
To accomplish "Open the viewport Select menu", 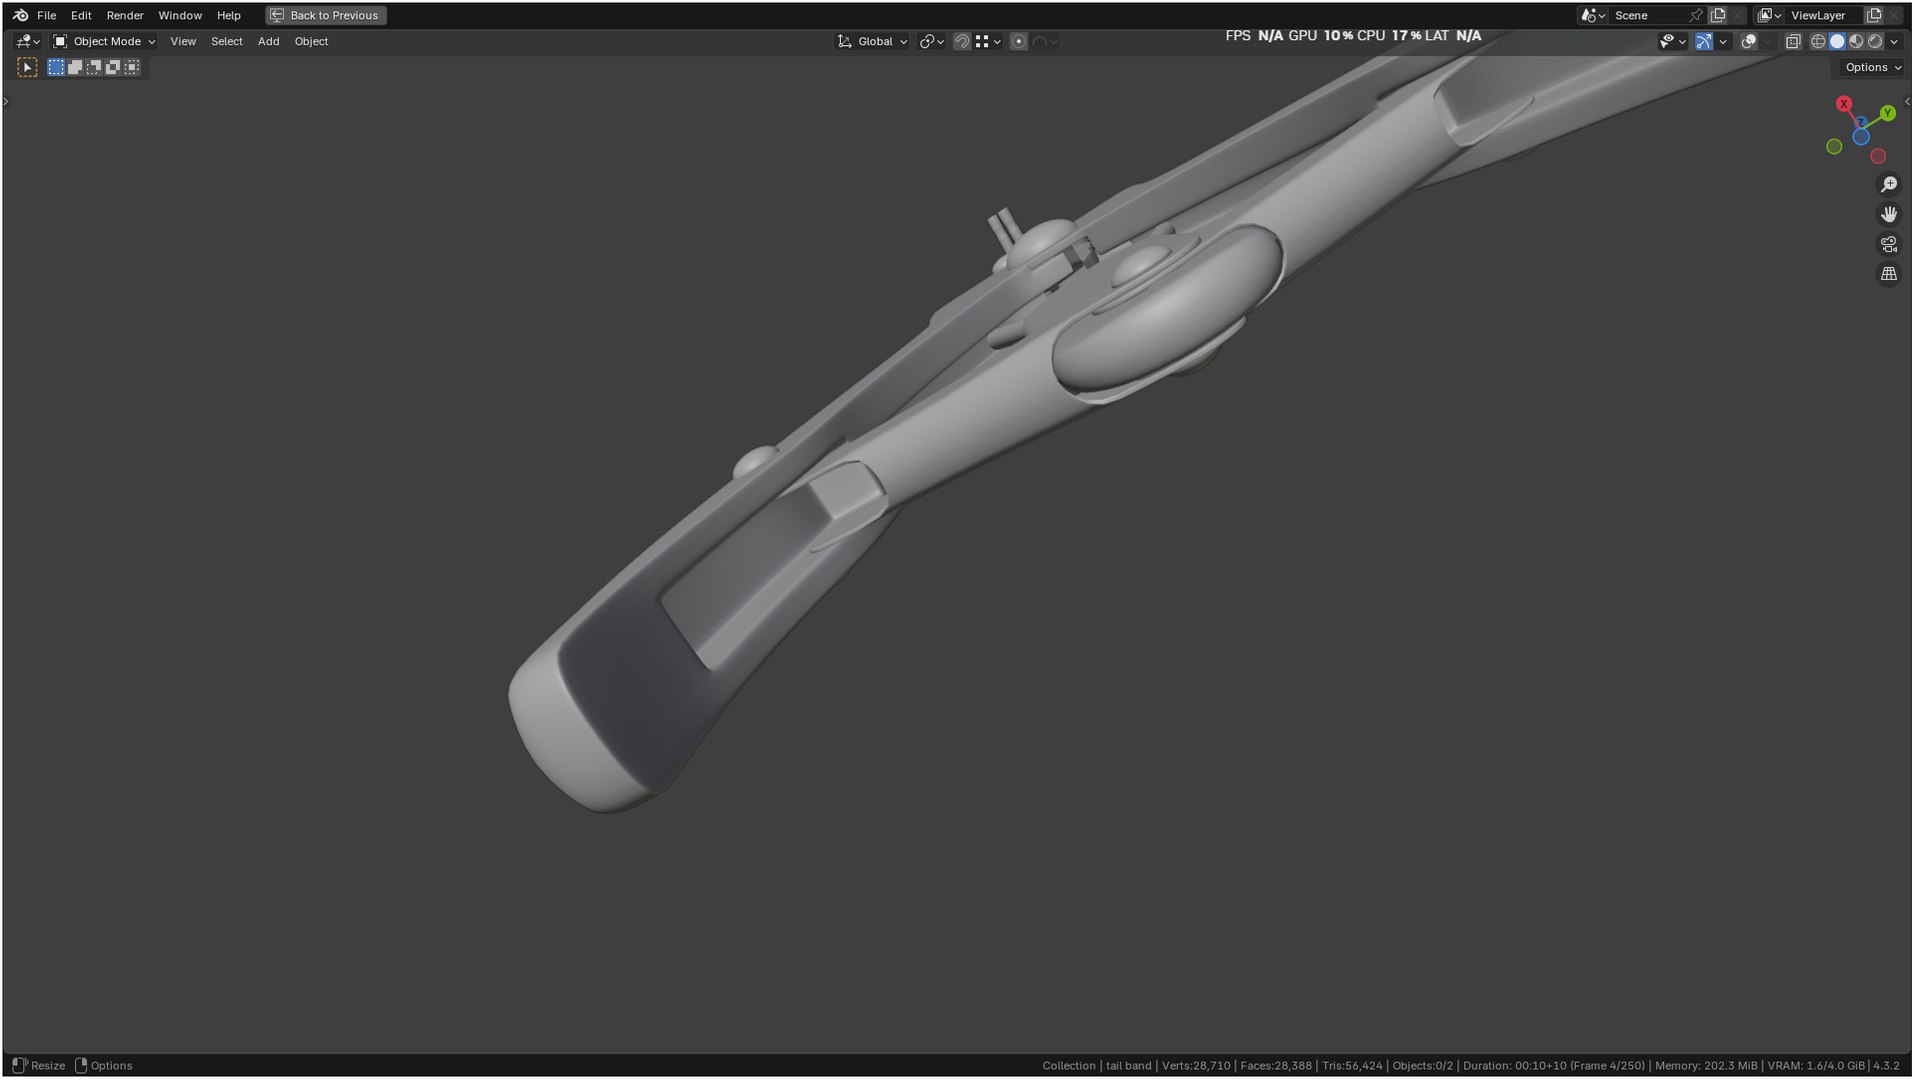I will [x=227, y=41].
